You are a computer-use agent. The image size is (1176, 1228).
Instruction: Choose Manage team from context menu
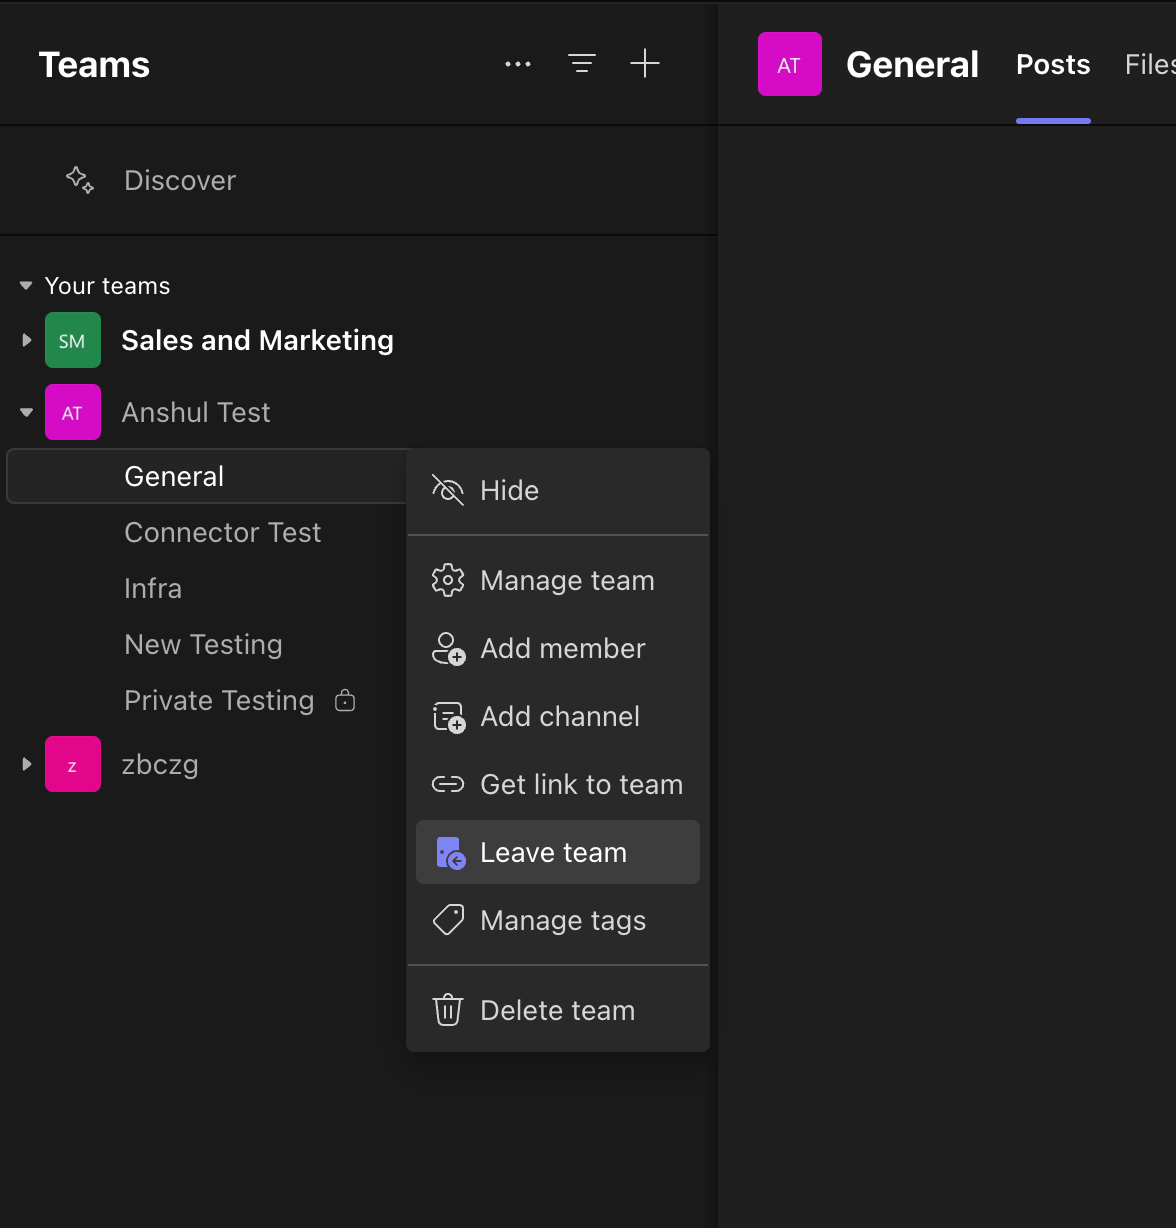click(558, 580)
